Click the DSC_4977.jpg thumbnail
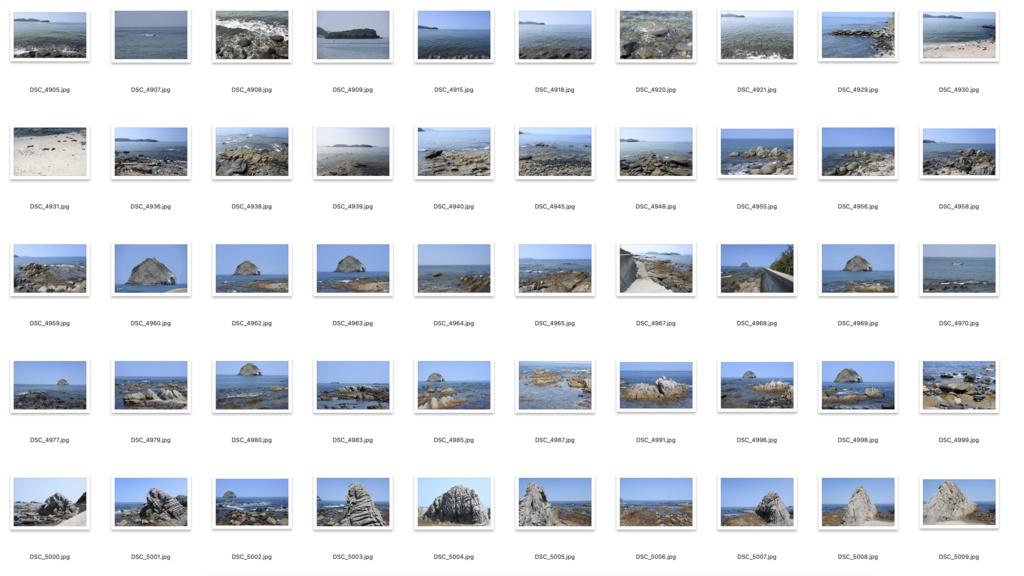Viewport: 1024px width, 576px height. tap(48, 384)
